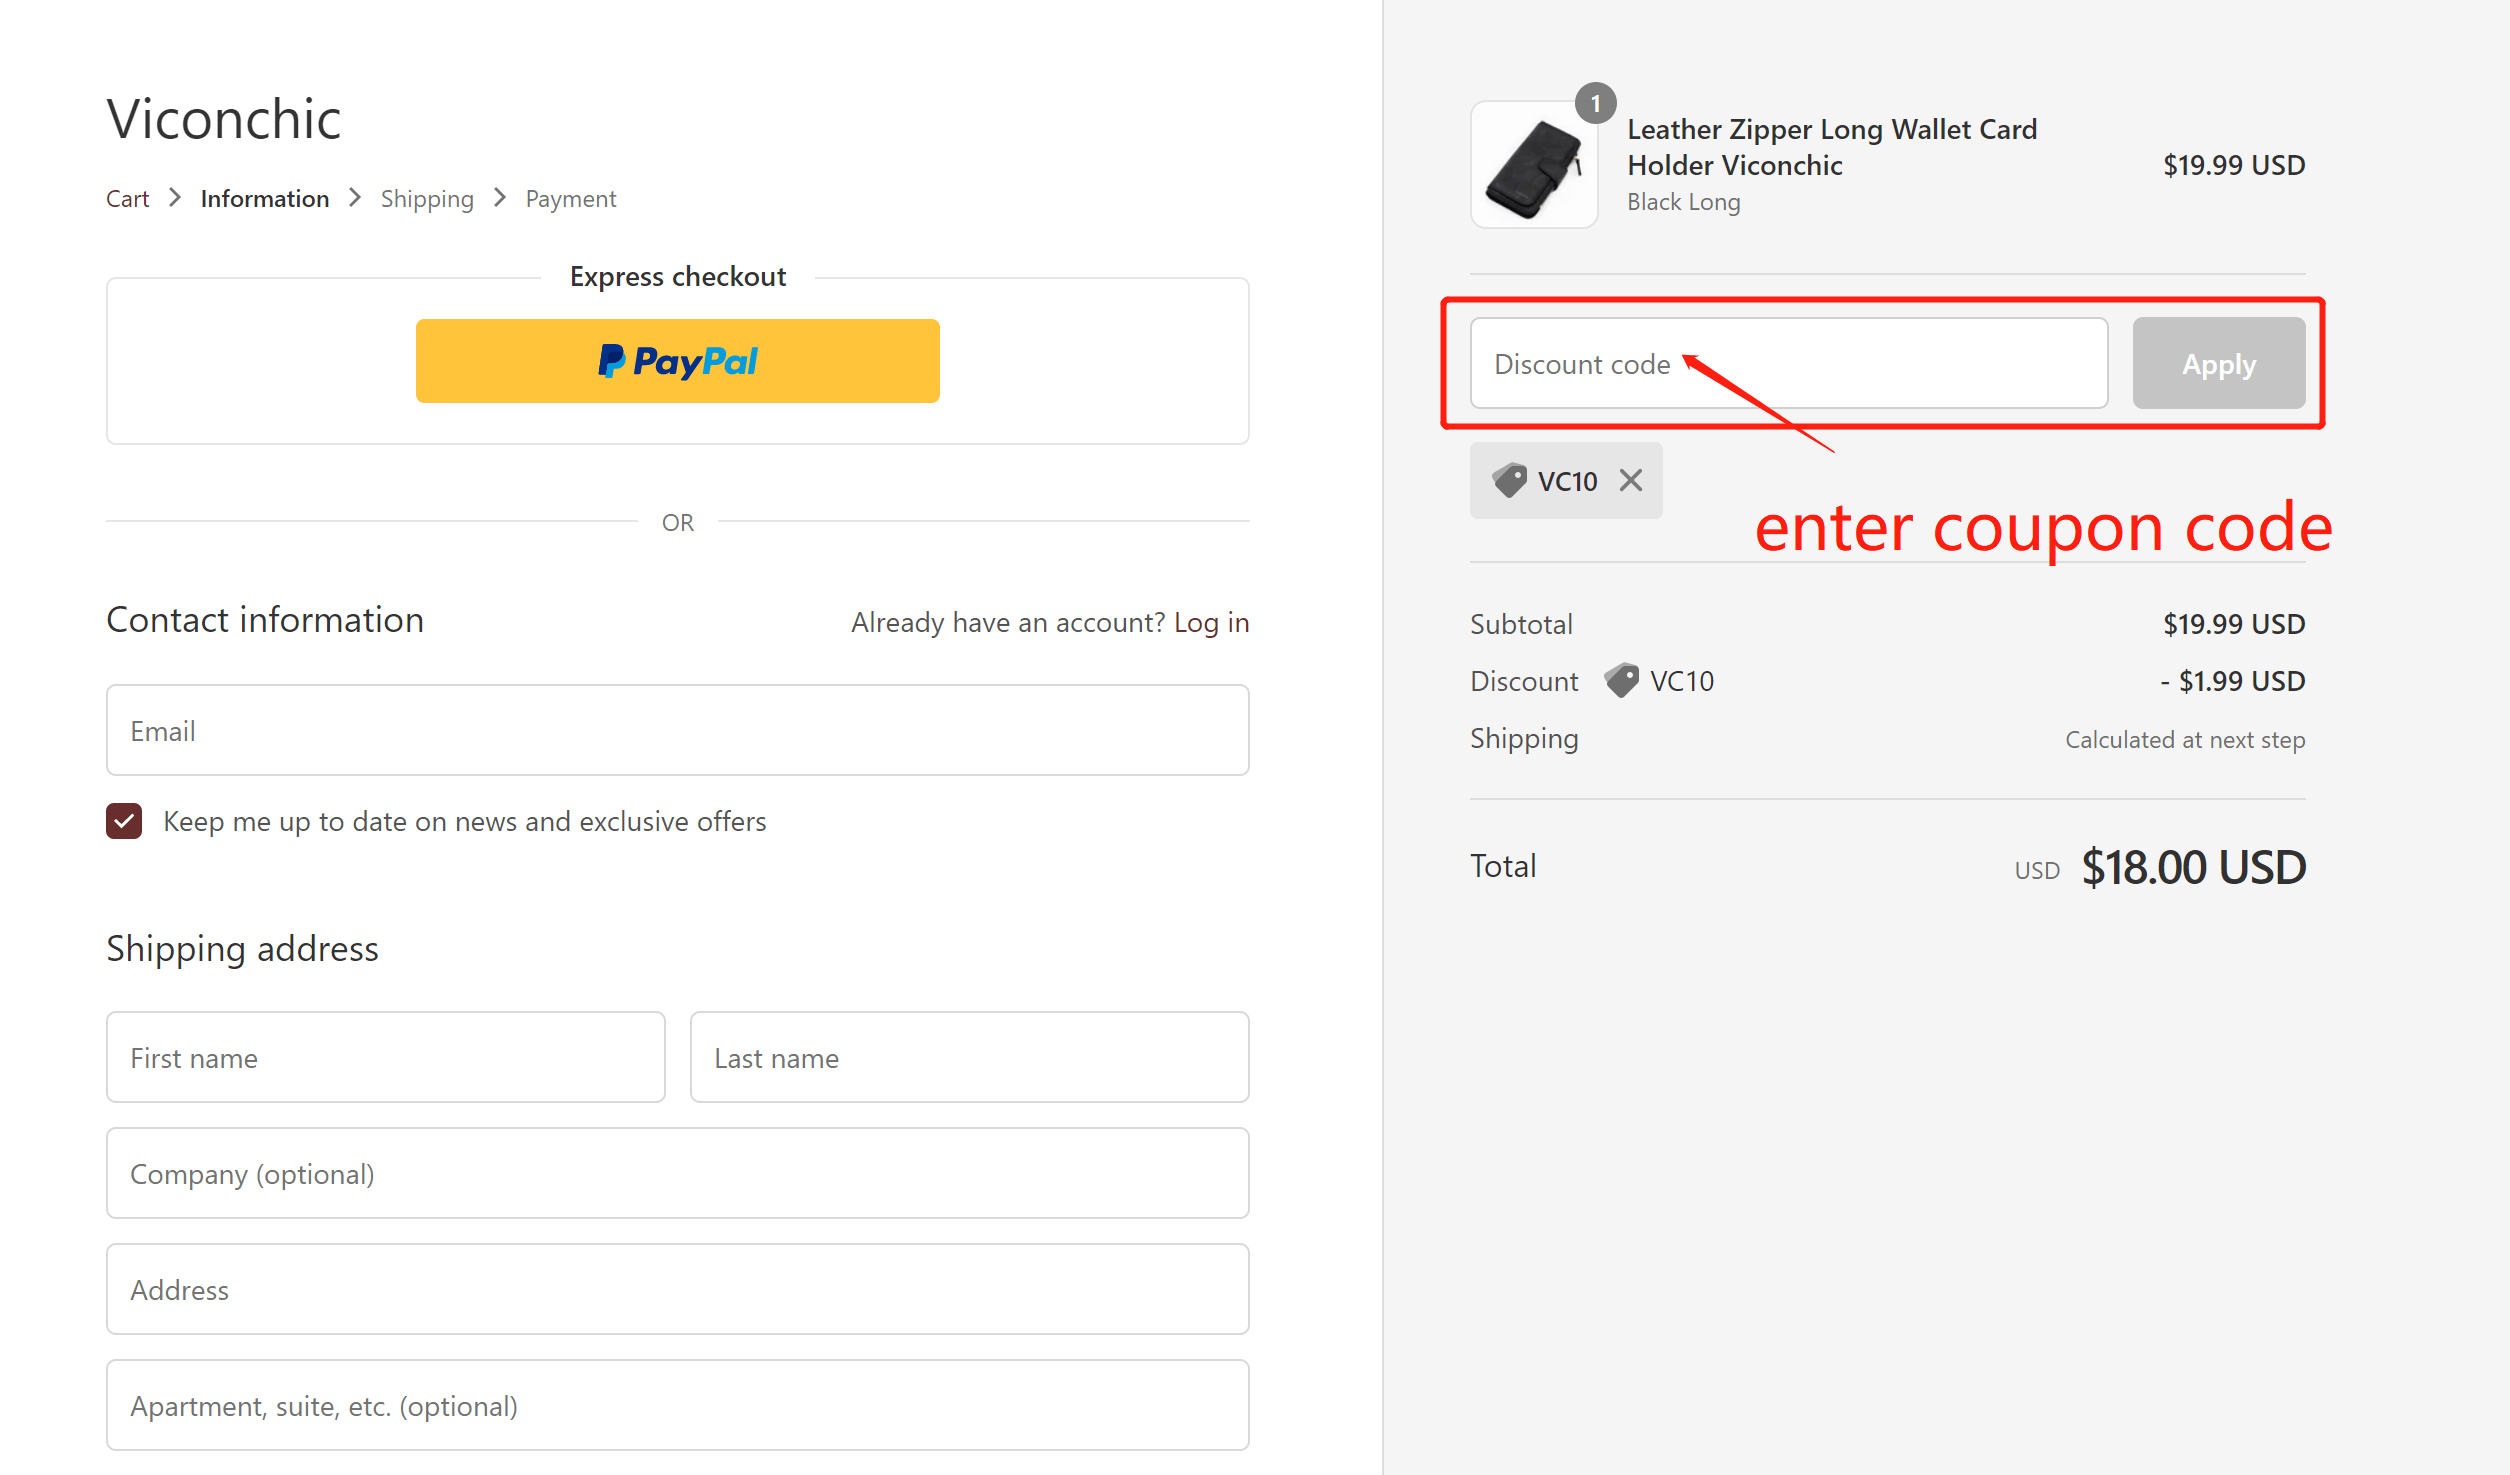2510x1475 pixels.
Task: Click the discount tag icon beside Discount row
Action: tap(1621, 681)
